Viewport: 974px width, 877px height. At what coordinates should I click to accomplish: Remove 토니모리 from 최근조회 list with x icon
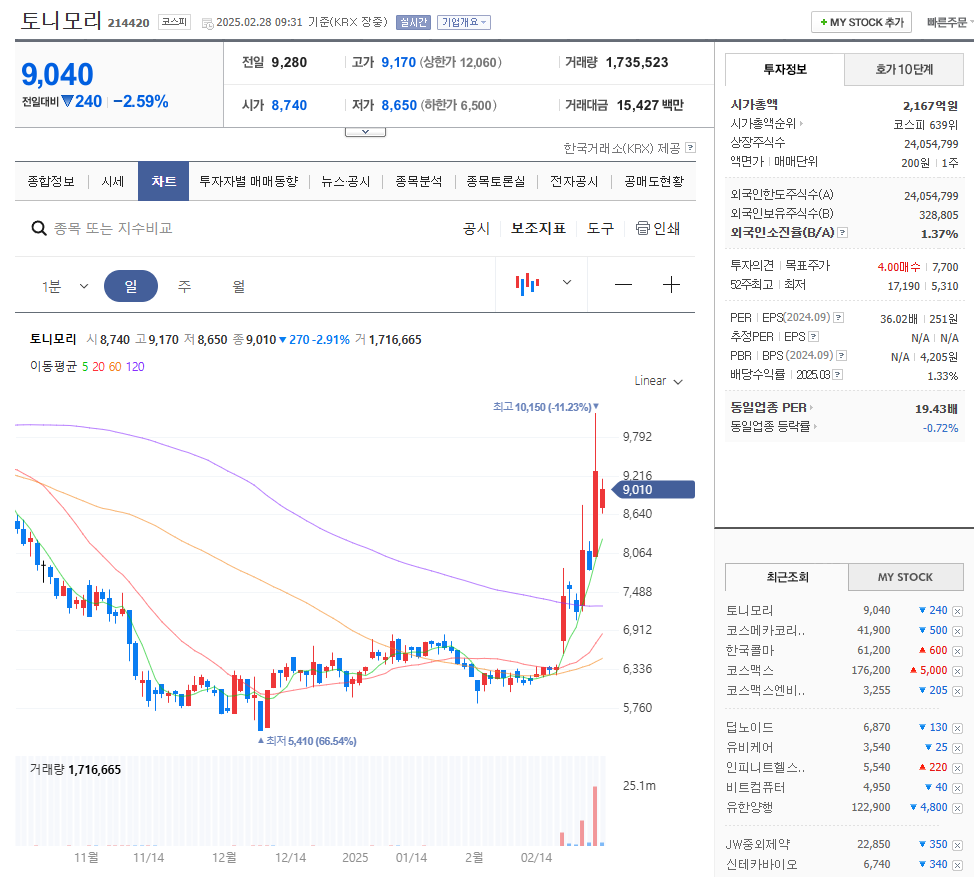pos(957,610)
